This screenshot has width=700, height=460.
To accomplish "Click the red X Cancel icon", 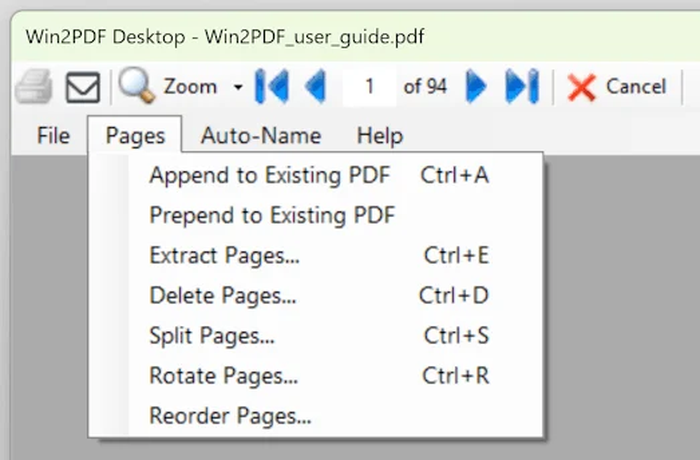I will tap(581, 87).
